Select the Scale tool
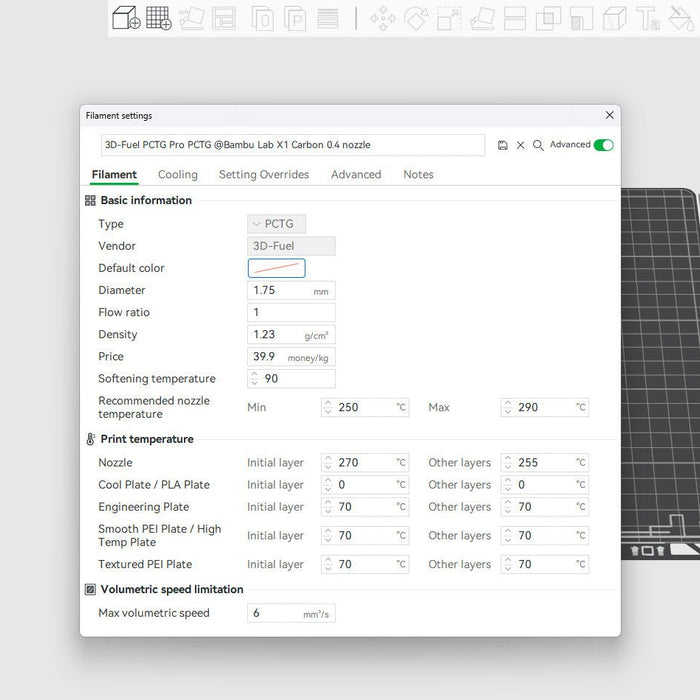Screen dimensions: 700x700 pos(449,18)
